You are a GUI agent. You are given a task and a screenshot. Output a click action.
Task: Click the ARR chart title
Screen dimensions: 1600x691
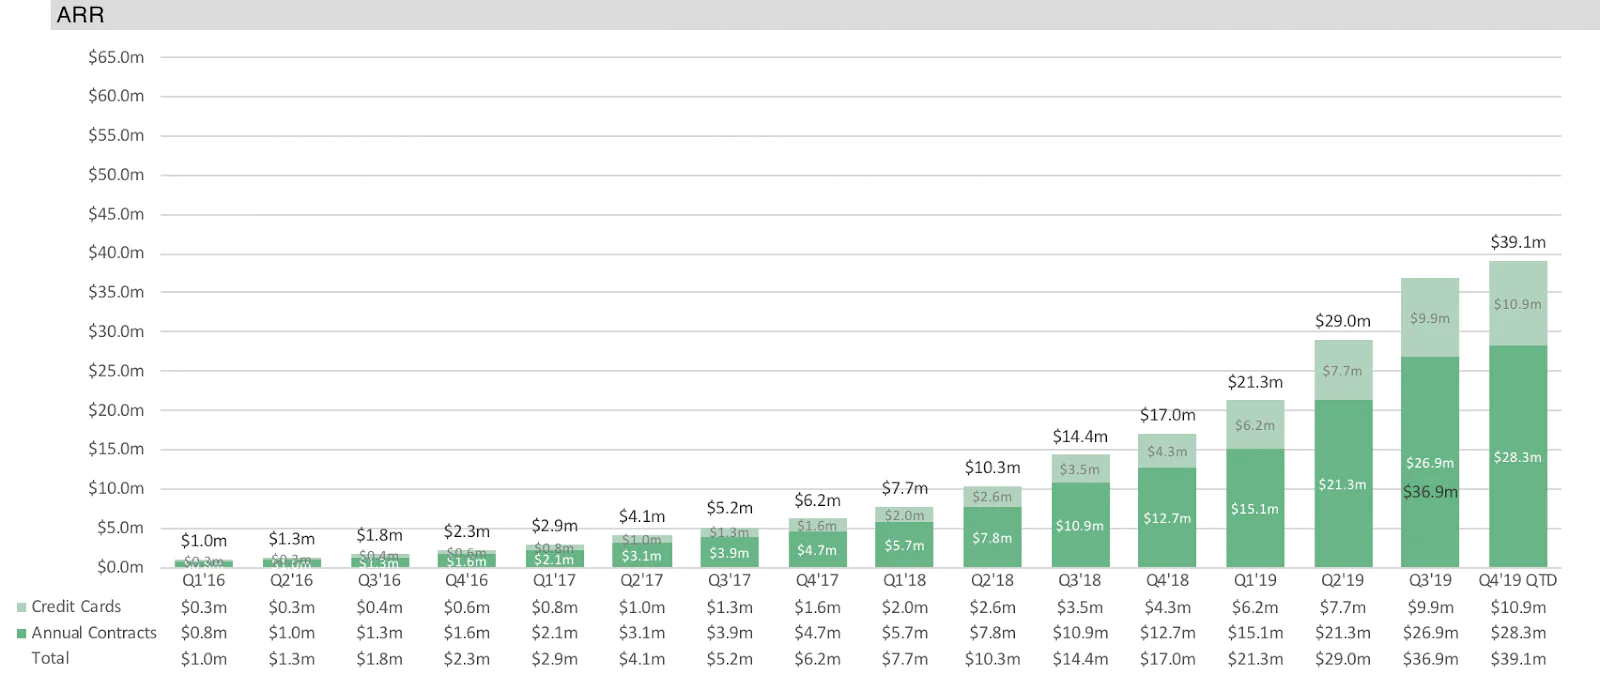pos(80,15)
